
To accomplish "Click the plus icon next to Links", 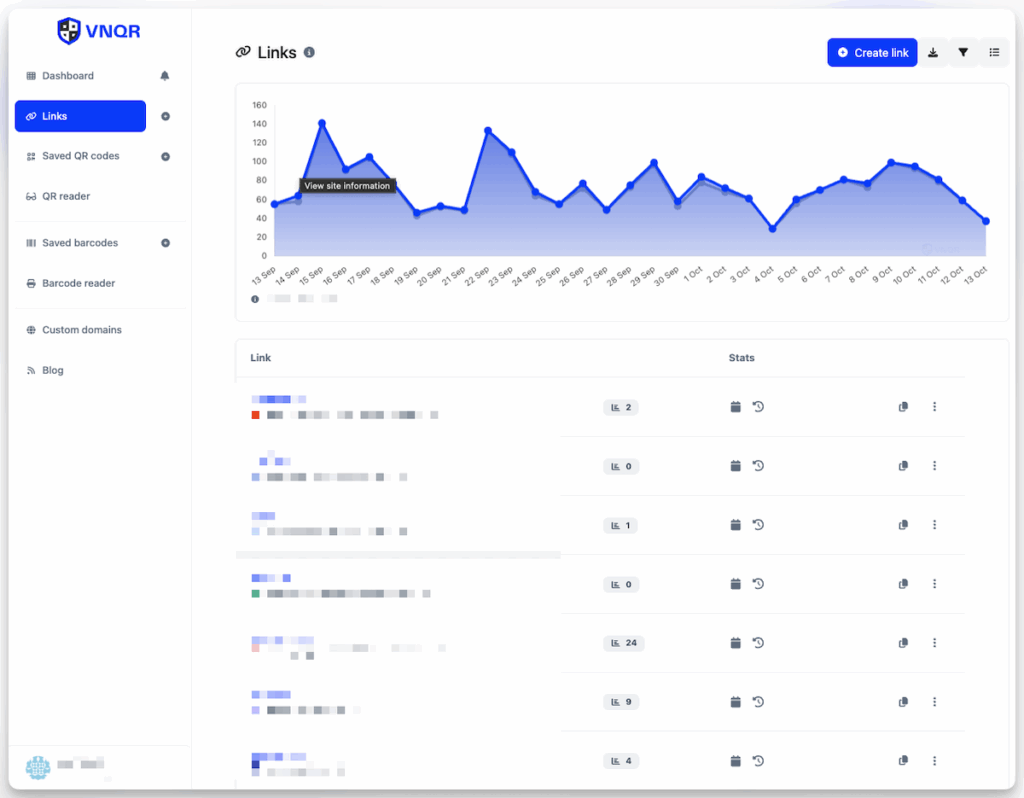I will tap(166, 116).
